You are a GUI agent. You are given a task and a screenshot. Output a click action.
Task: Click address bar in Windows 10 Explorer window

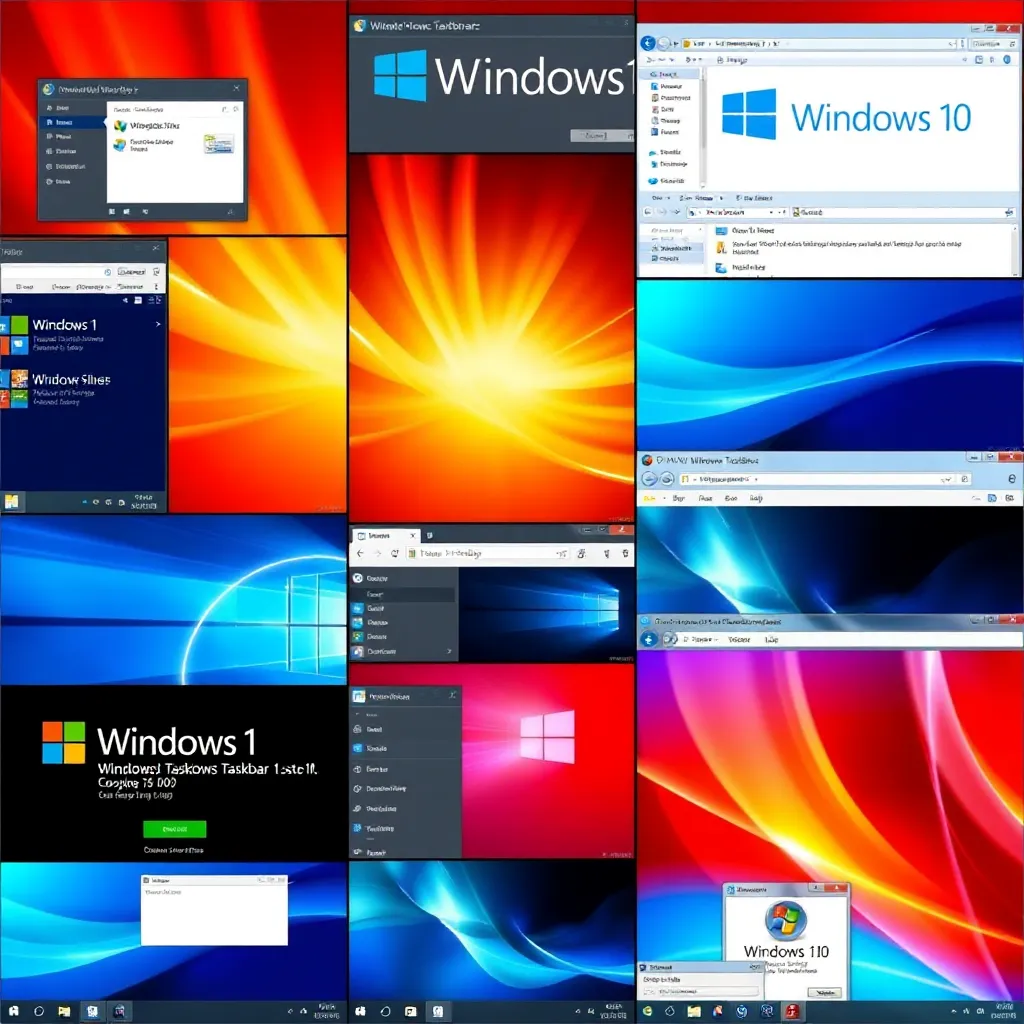(x=820, y=44)
